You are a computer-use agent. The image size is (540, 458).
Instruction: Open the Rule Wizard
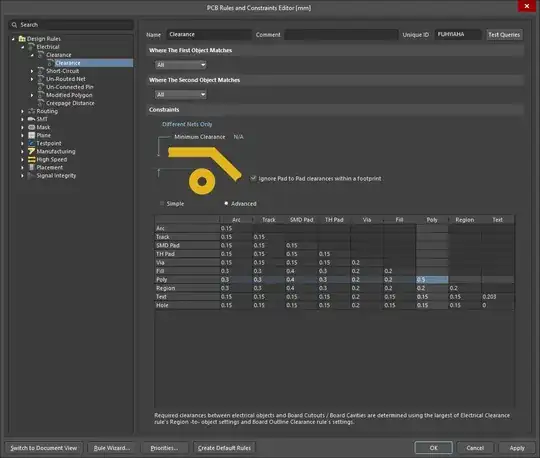(x=112, y=448)
